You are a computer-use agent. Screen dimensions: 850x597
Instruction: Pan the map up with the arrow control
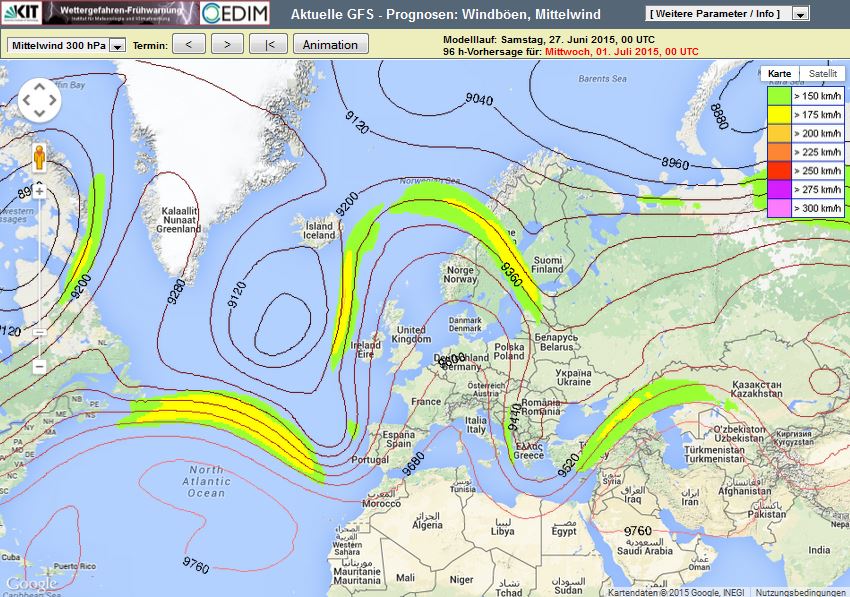click(40, 87)
